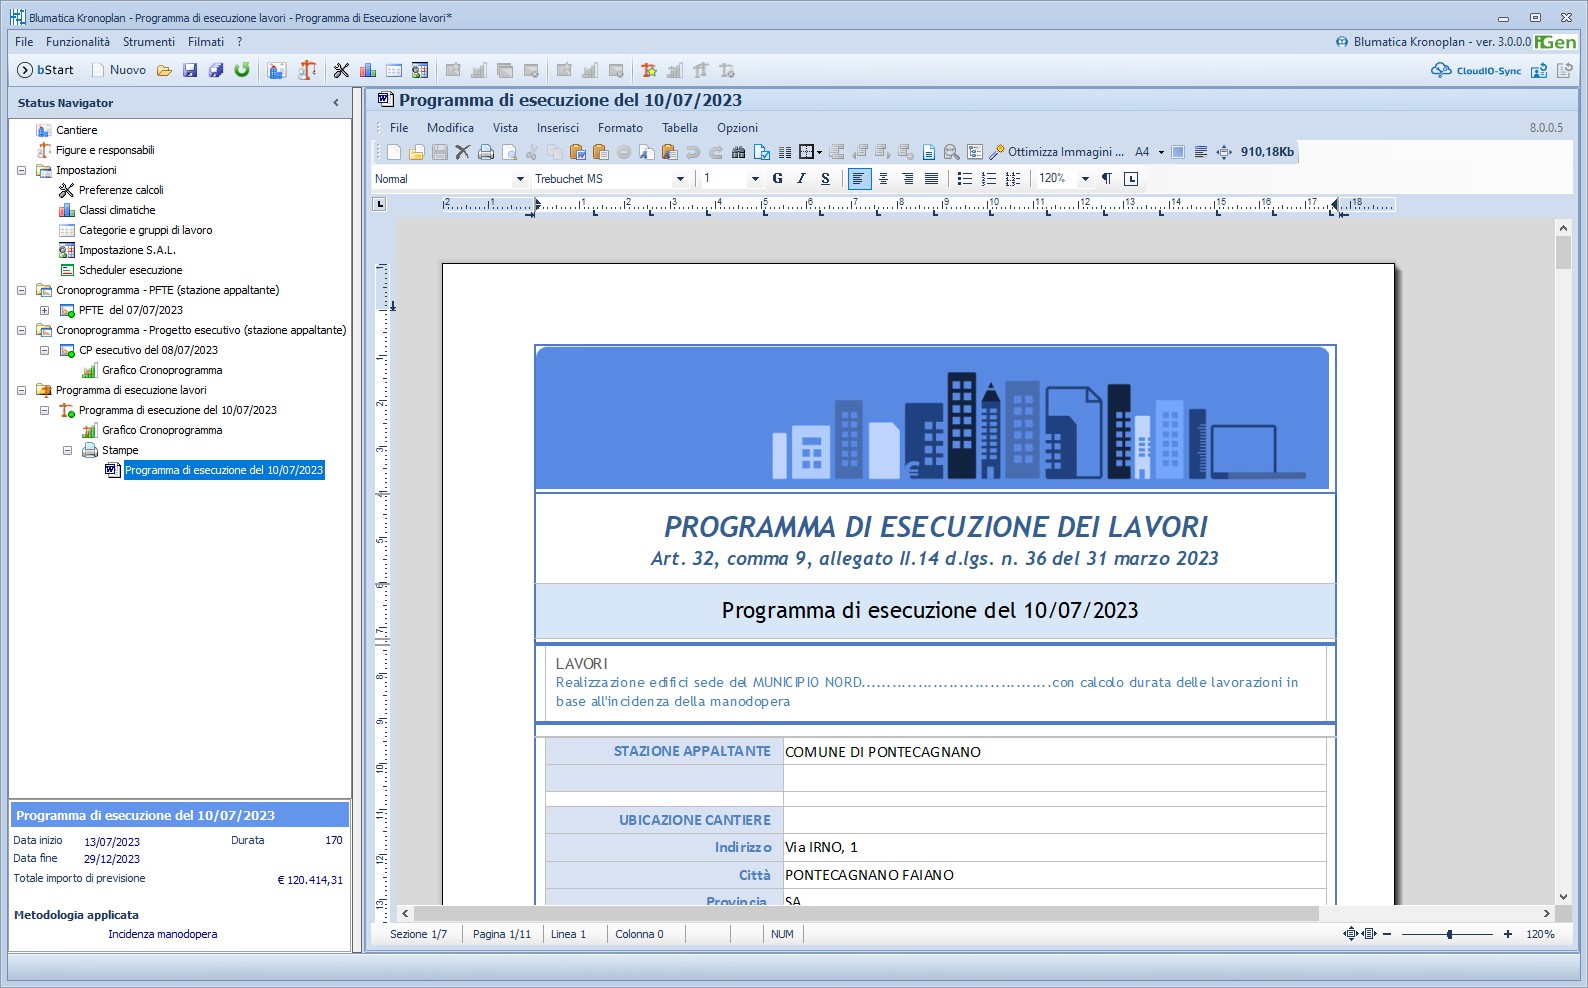Click the center text alignment icon
This screenshot has width=1588, height=988.
(883, 179)
